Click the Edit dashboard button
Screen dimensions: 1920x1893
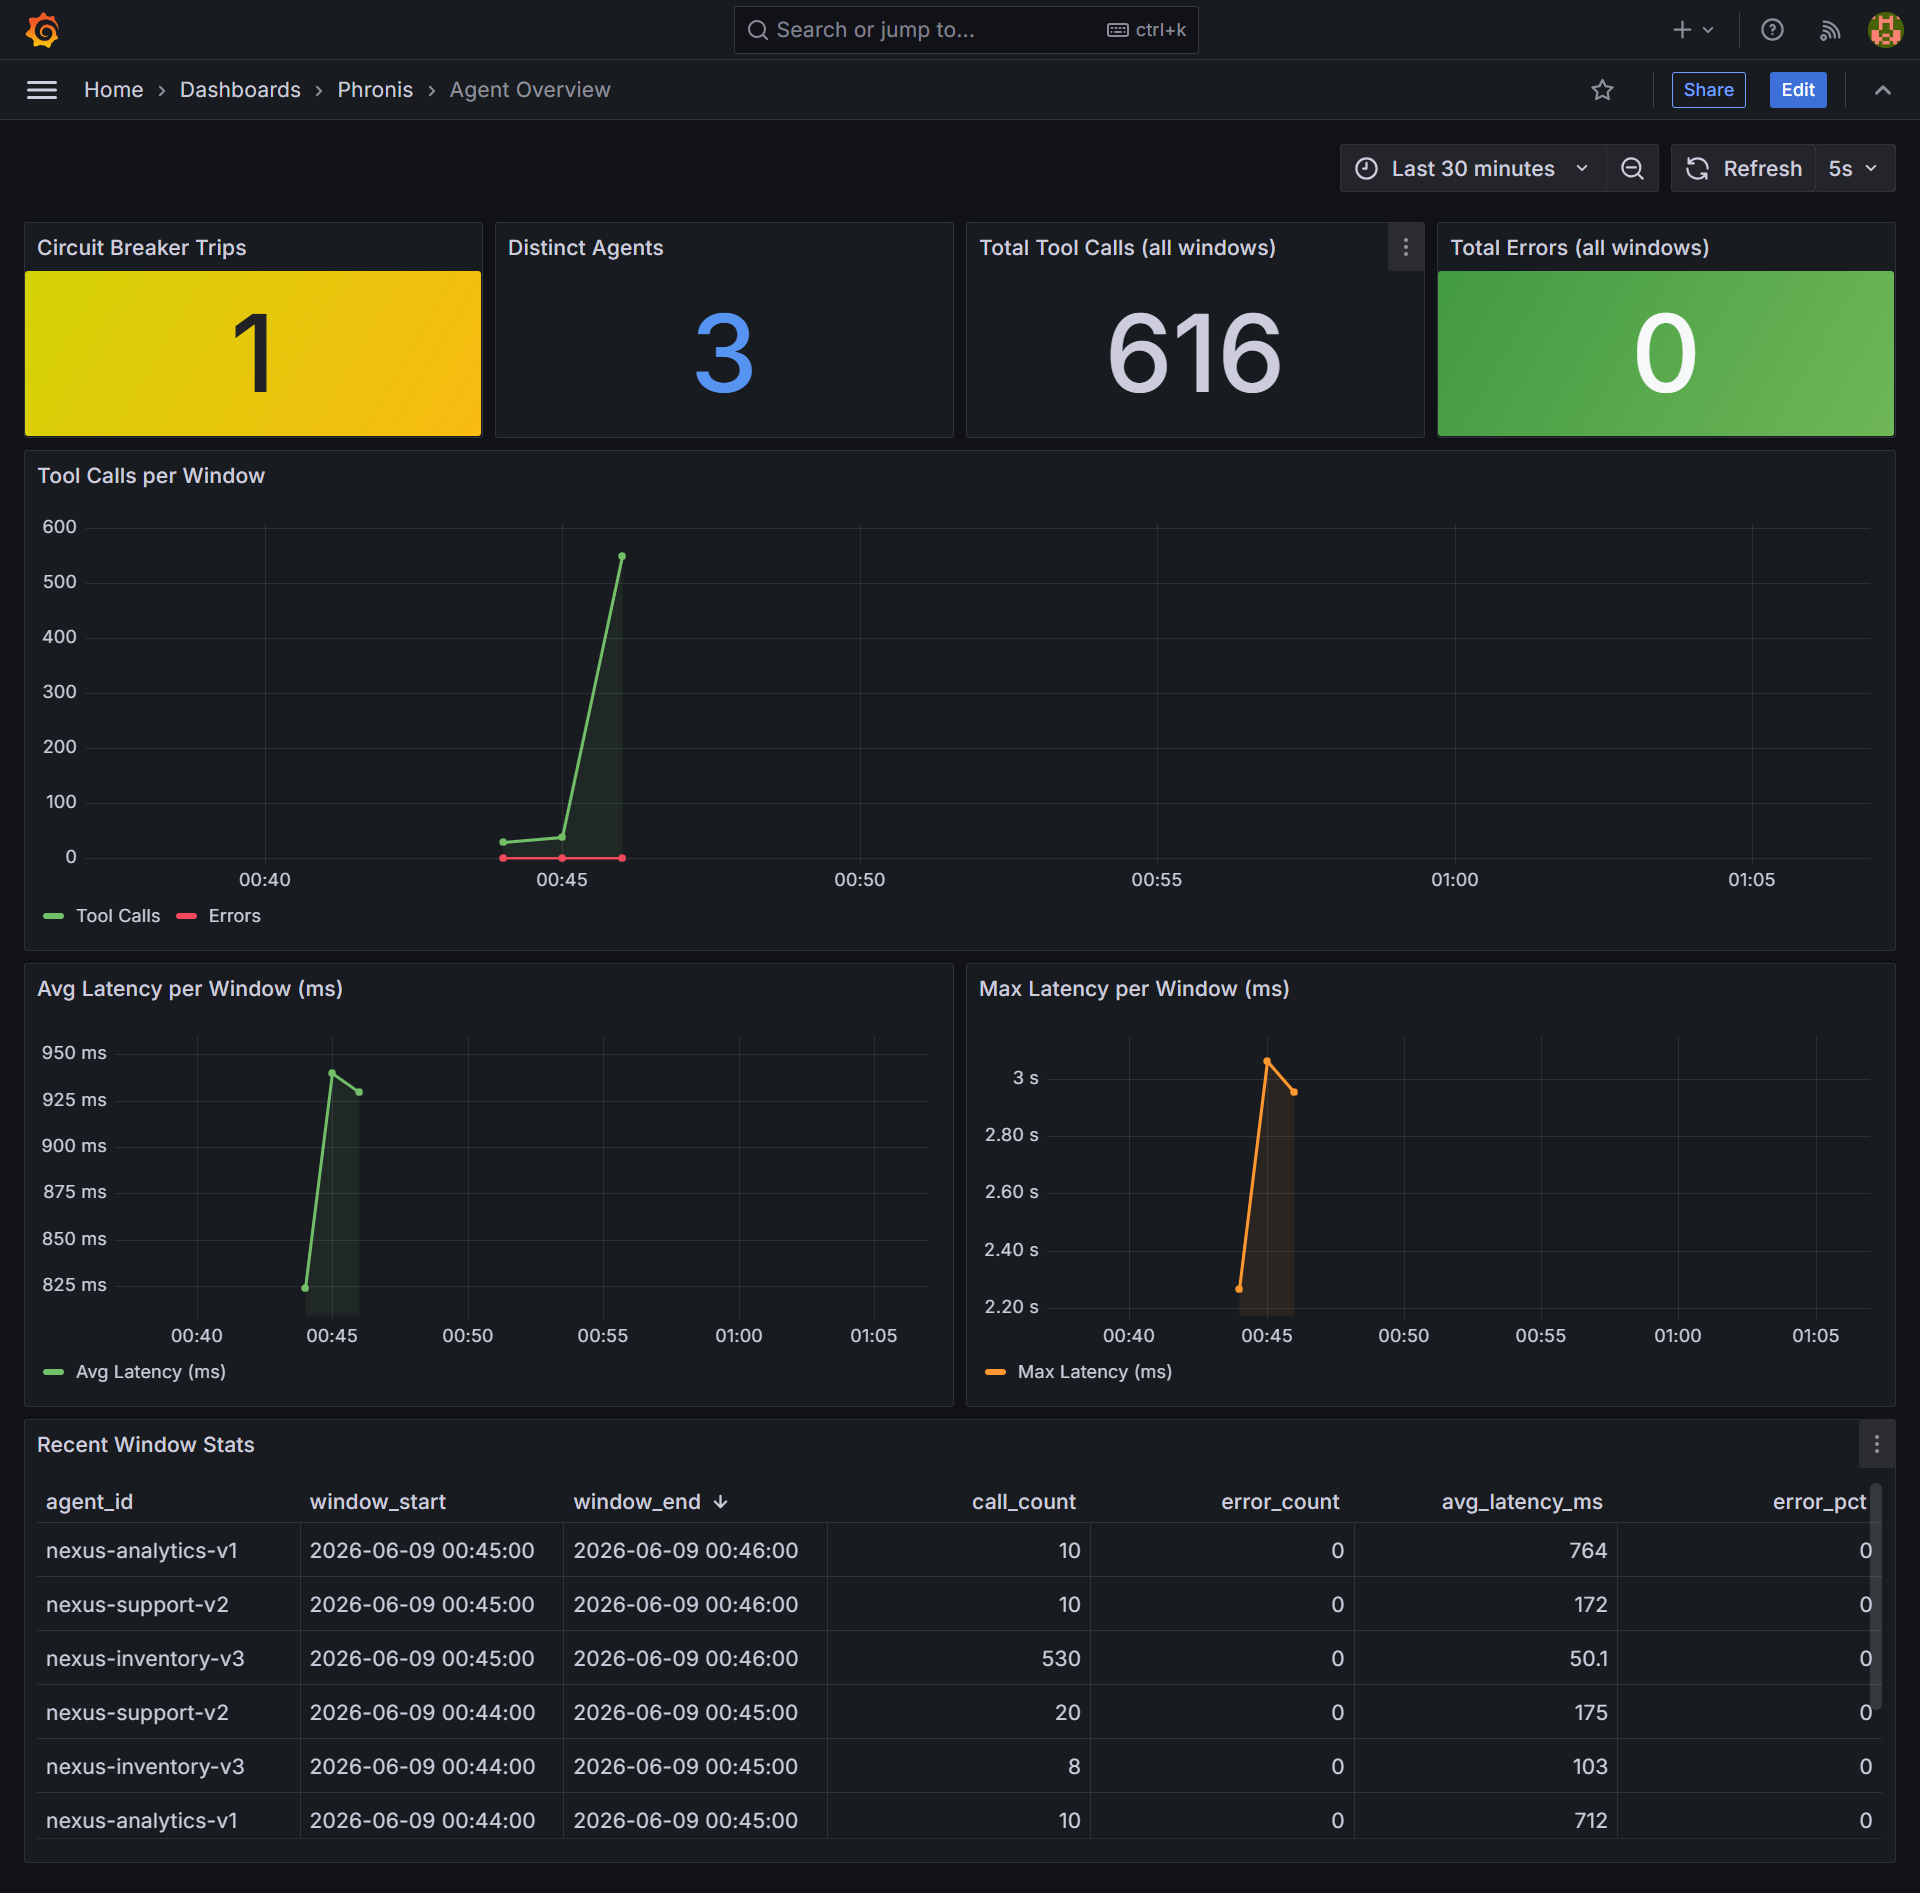(x=1798, y=90)
